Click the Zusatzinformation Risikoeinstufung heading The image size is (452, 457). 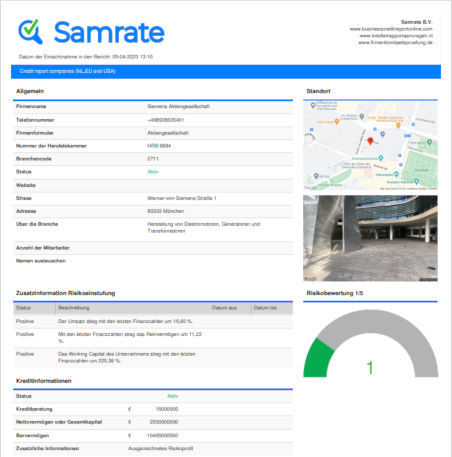[66, 293]
